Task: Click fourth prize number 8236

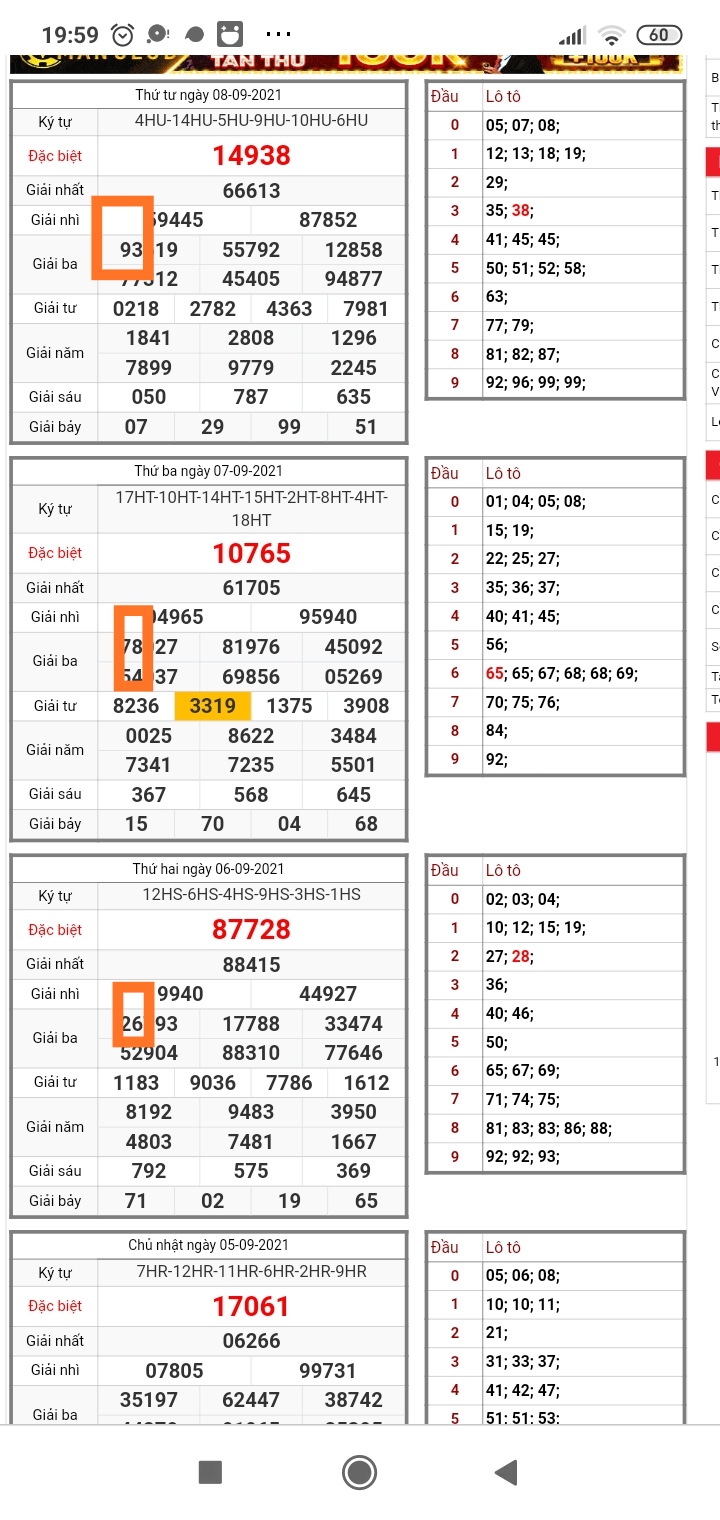Action: 136,706
